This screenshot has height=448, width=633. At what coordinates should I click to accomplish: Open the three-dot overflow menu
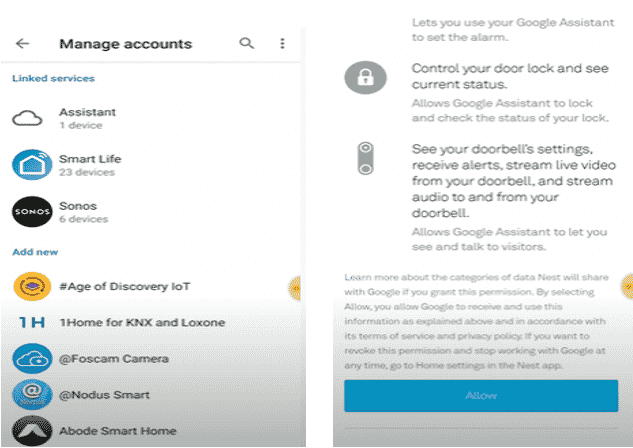(282, 44)
